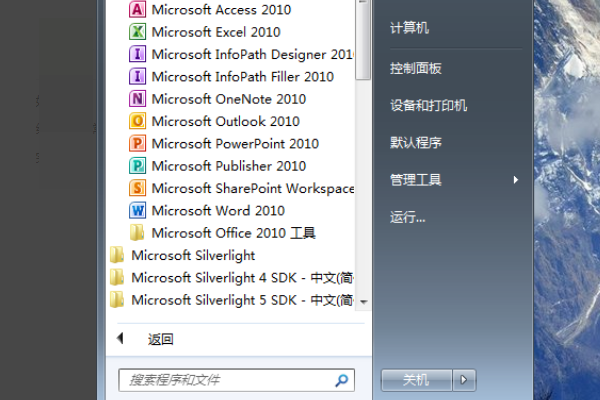Focus the 搜索程序和文件 search box
The width and height of the screenshot is (600, 400).
(x=236, y=380)
